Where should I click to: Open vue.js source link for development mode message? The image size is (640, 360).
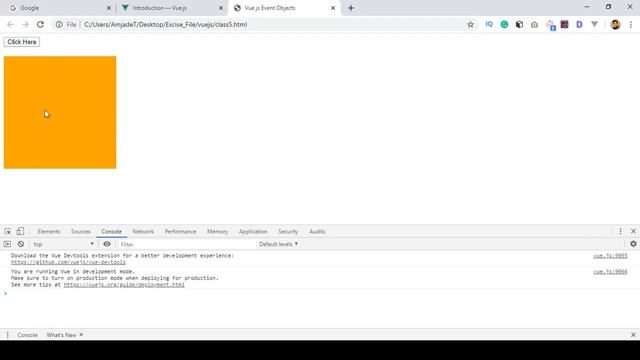point(610,271)
